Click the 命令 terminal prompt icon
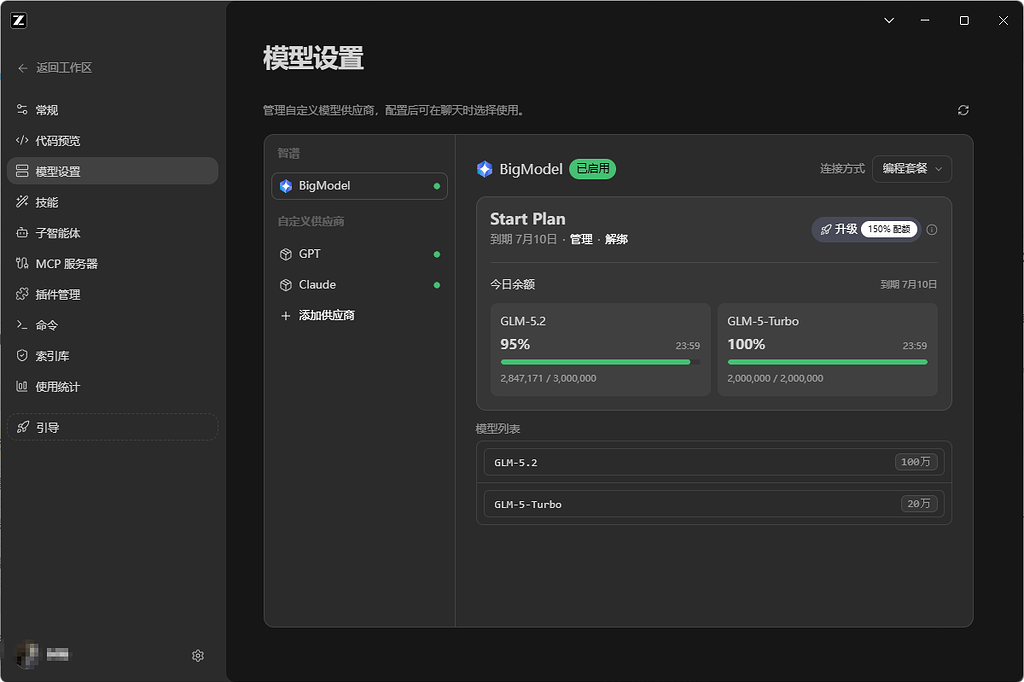1024x682 pixels. tap(22, 325)
